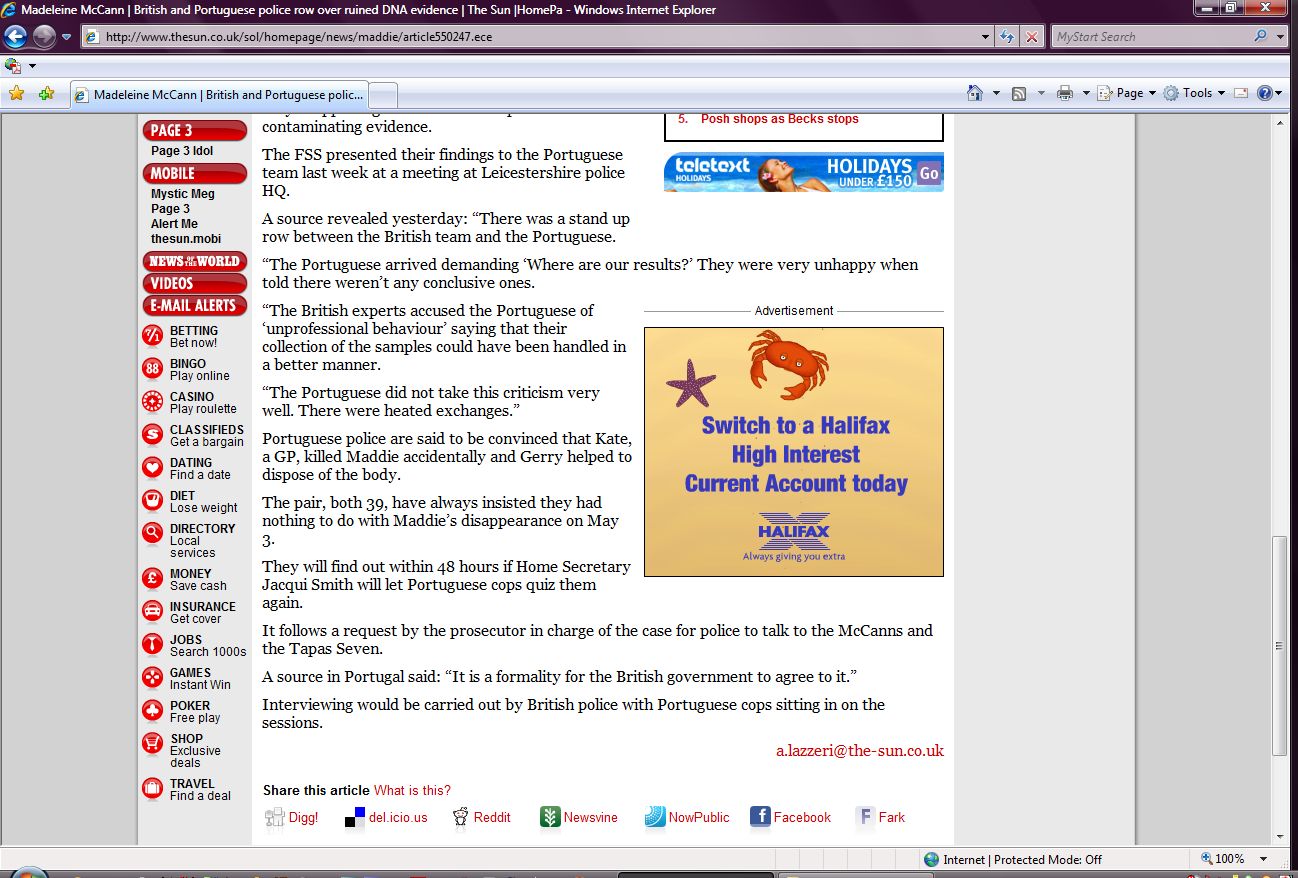Click the Casino roulette sidebar icon

152,402
